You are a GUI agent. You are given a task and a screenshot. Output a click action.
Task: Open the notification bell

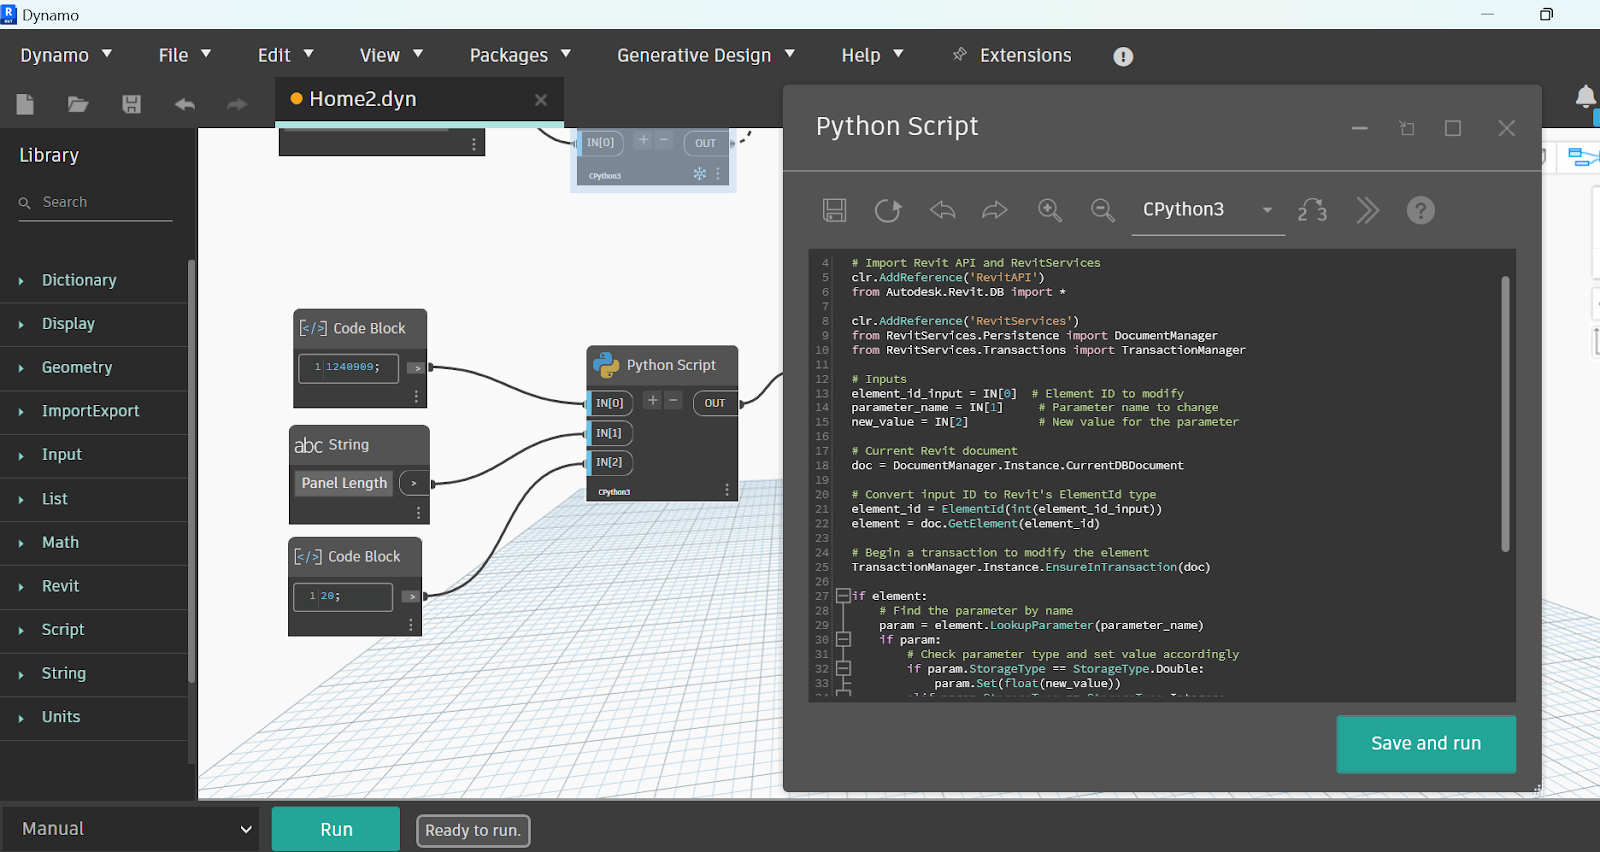[1586, 97]
